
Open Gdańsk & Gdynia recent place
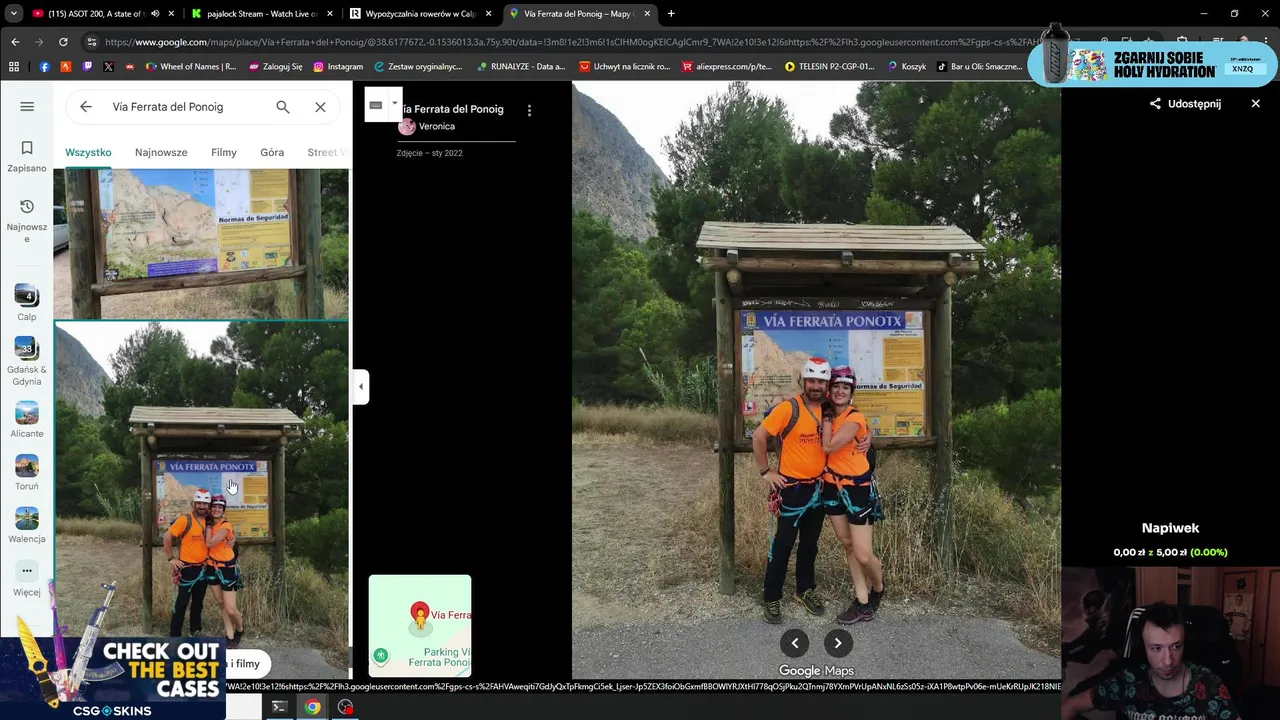click(27, 362)
